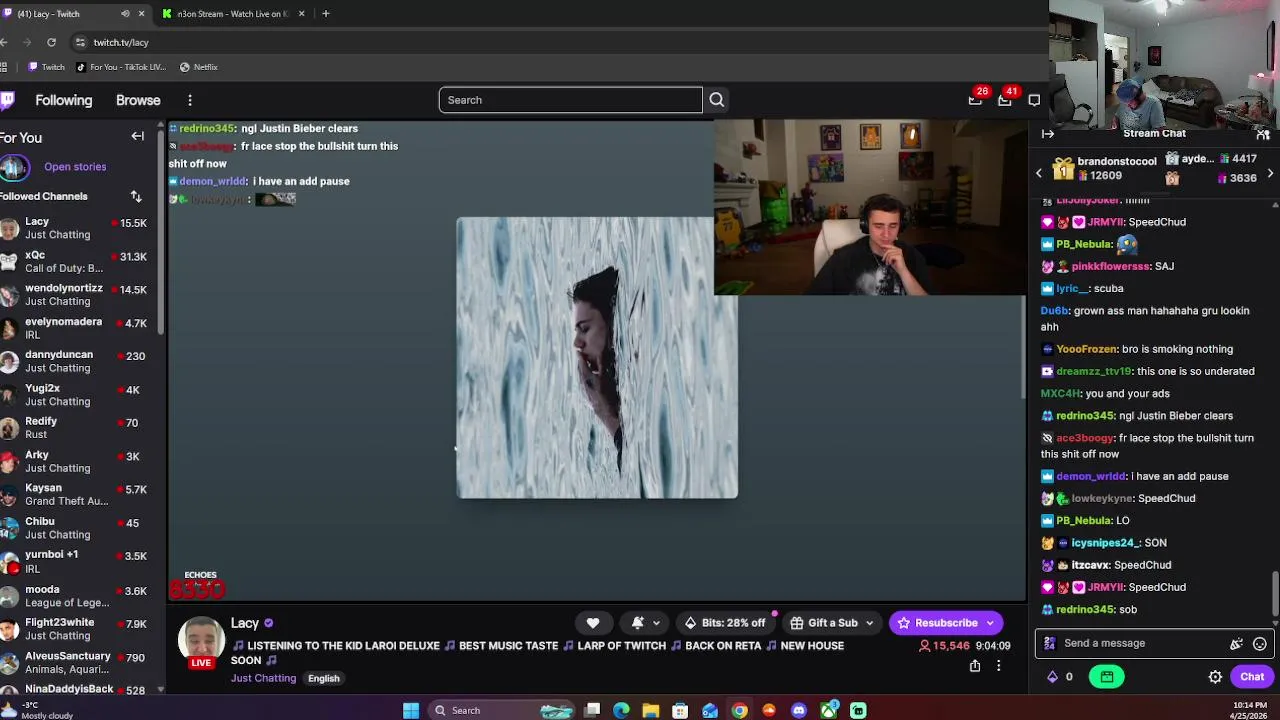Open the stream more-options three dots
The width and height of the screenshot is (1280, 720).
point(998,666)
